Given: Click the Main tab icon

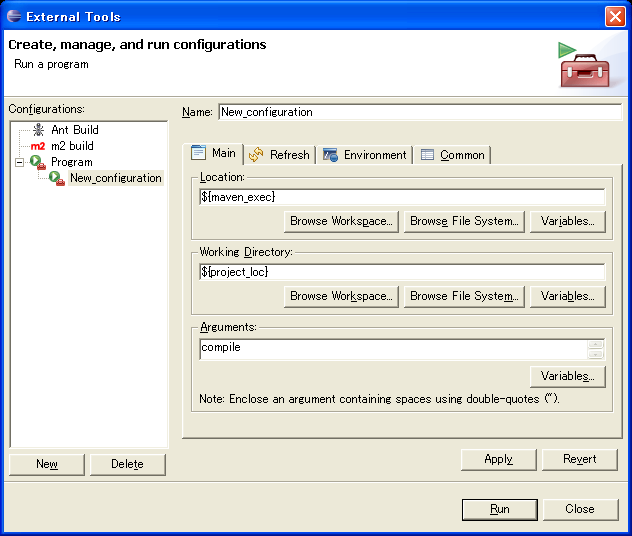Looking at the screenshot, I should coord(199,153).
